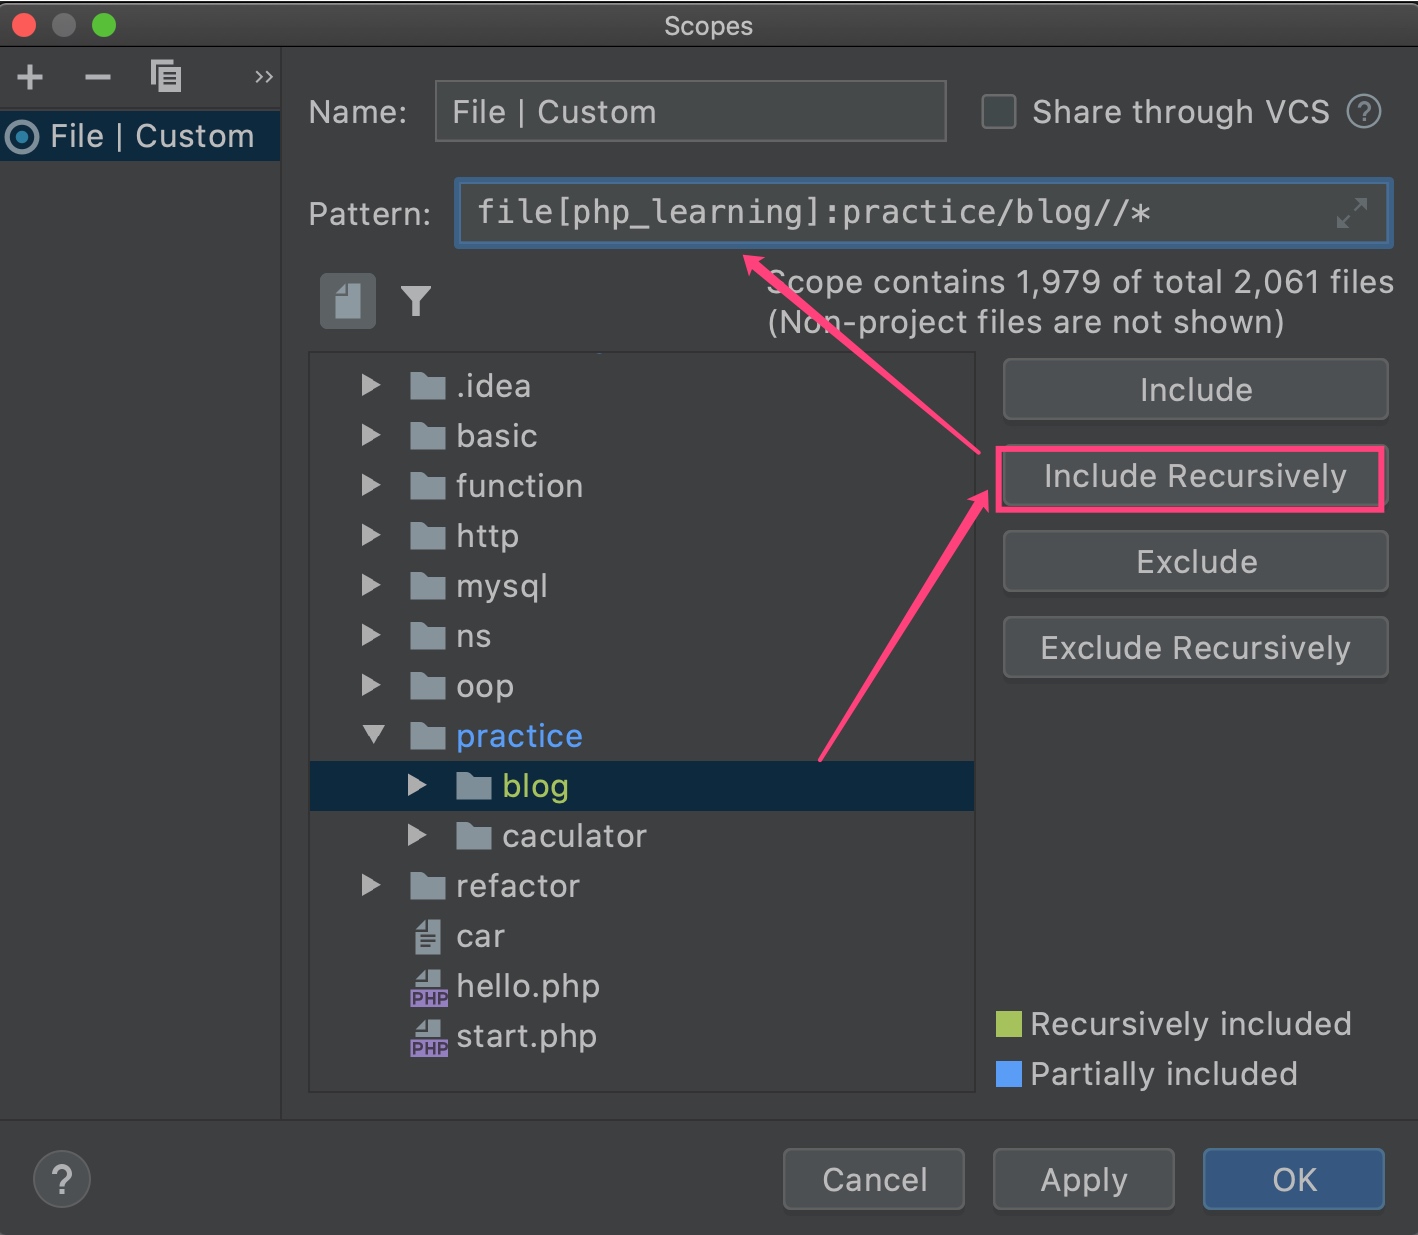Viewport: 1418px width, 1235px height.
Task: Select the practice tree label
Action: tap(519, 736)
